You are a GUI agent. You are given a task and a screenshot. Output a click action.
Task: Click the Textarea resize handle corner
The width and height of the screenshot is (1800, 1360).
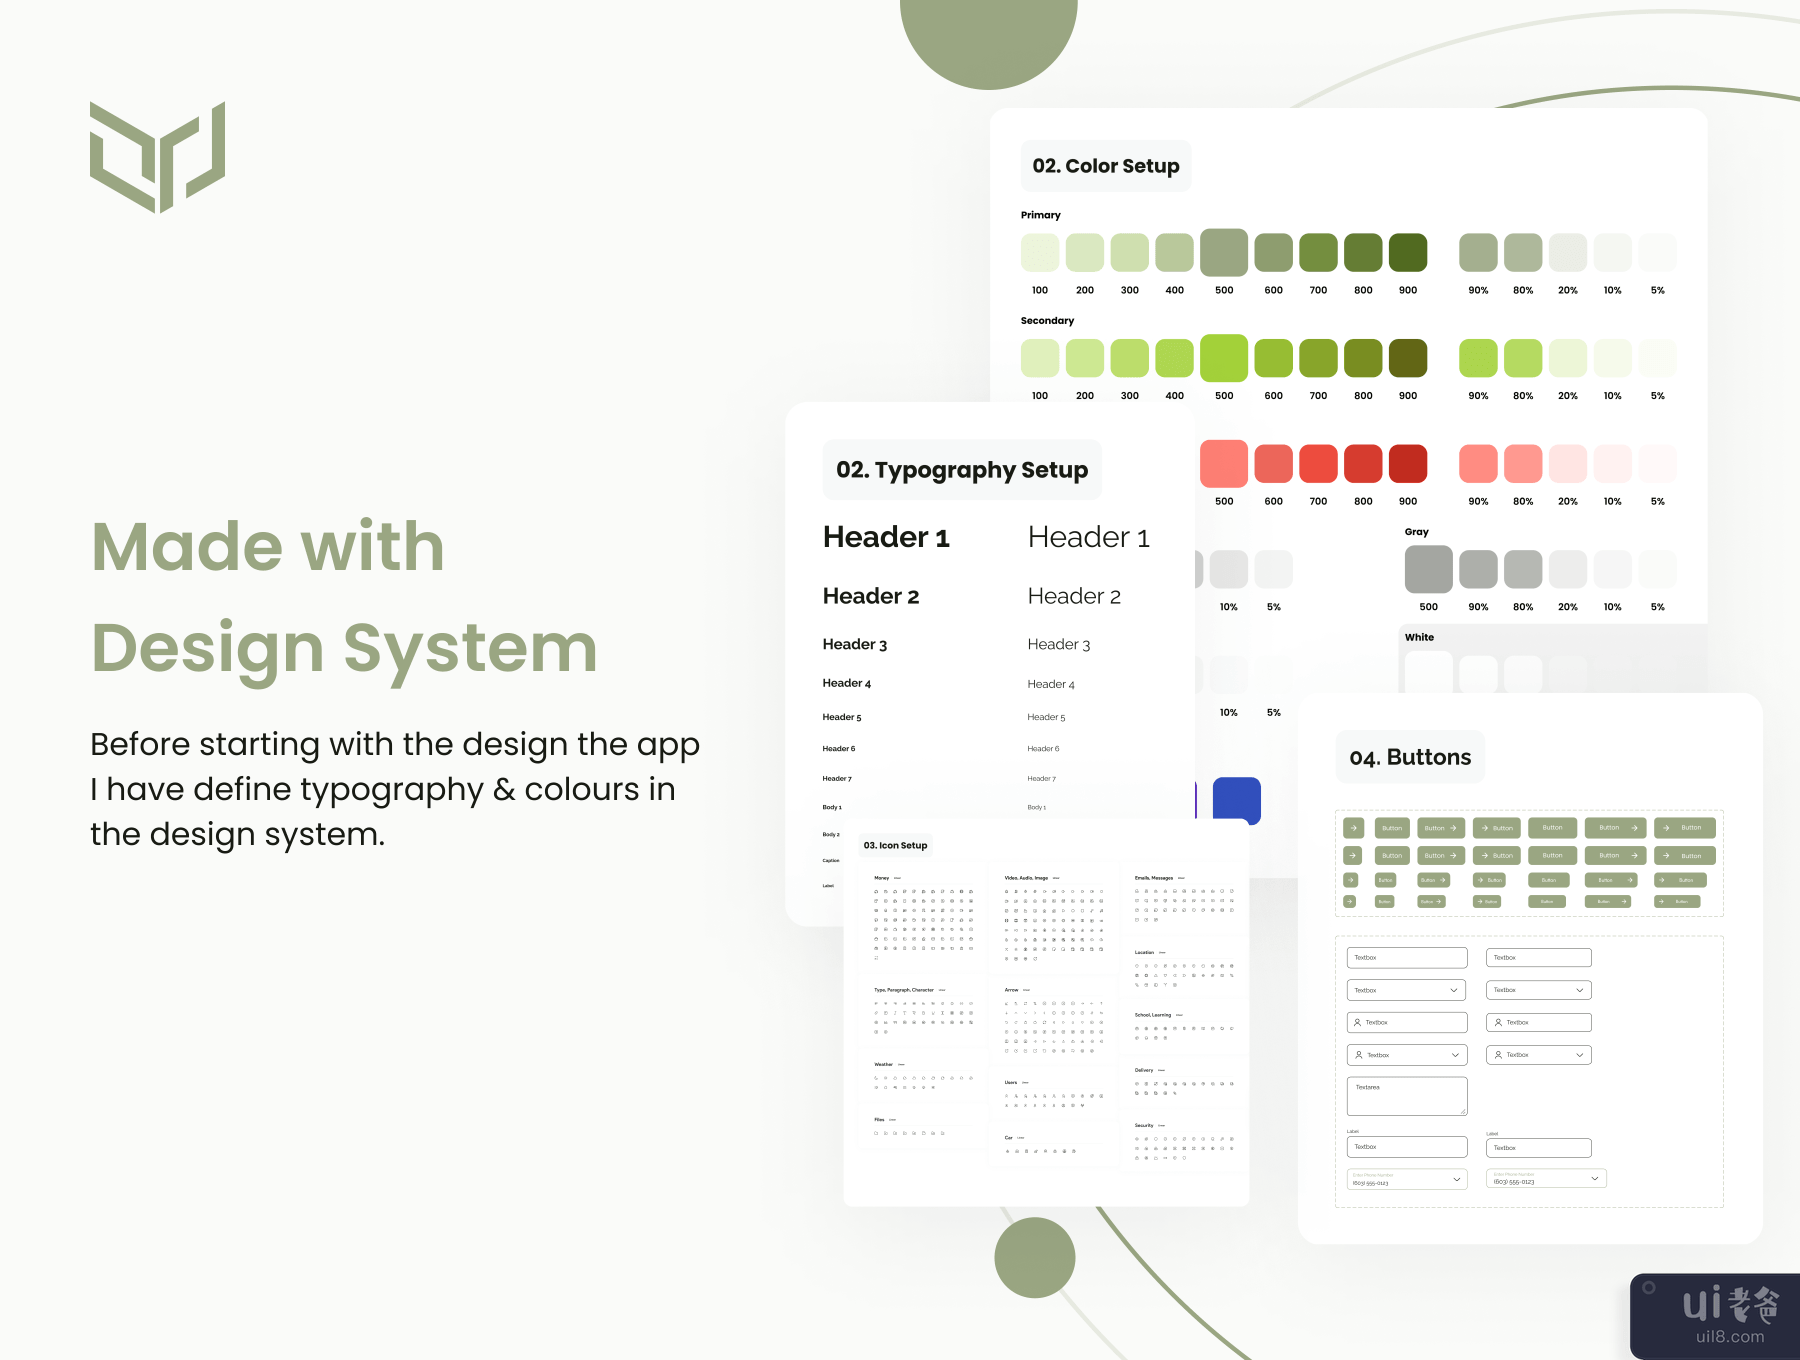1463,1111
